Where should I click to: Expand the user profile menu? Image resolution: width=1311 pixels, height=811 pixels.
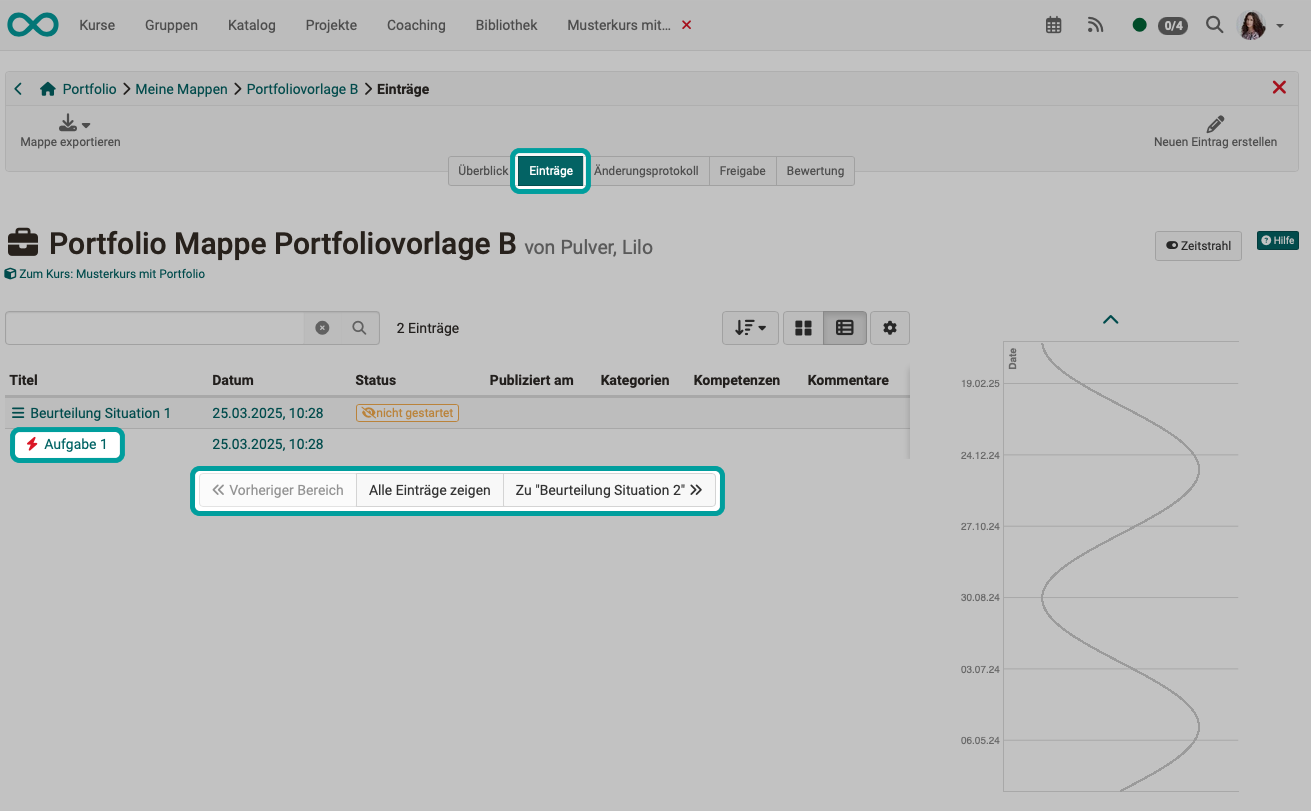pyautogui.click(x=1253, y=24)
